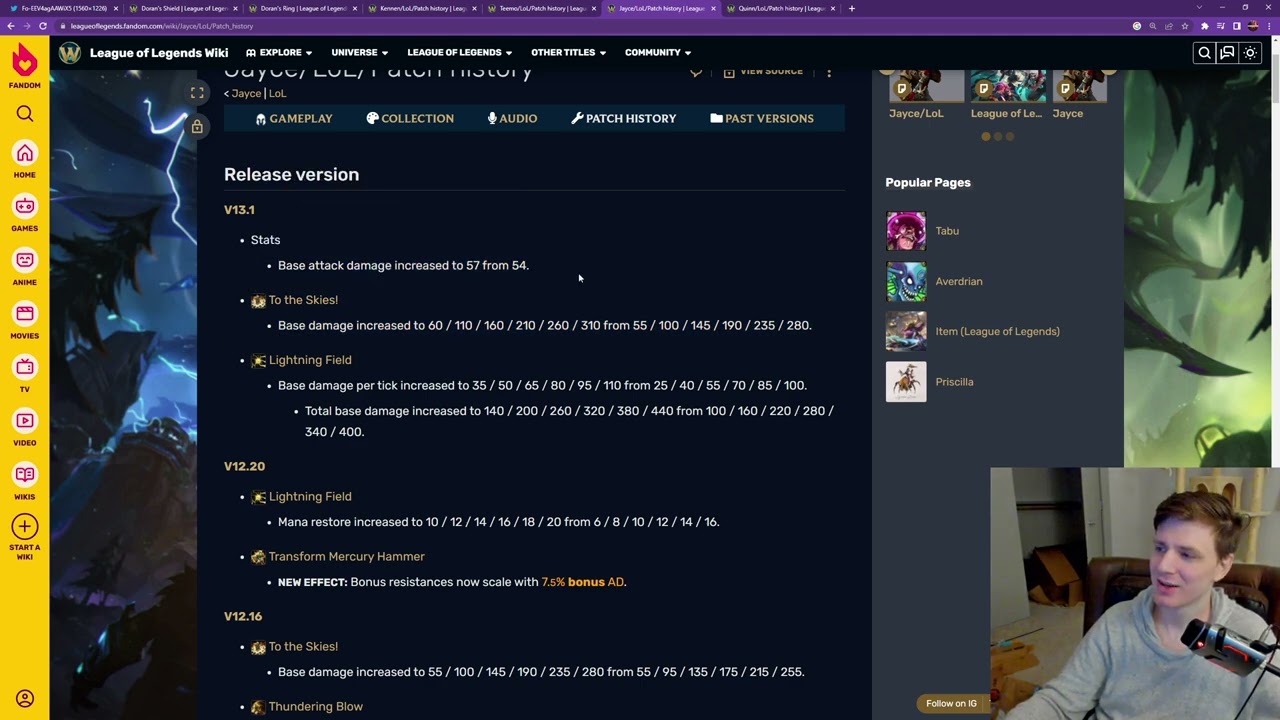Click the 7.5% bonus AD link
The width and height of the screenshot is (1280, 720).
click(582, 582)
